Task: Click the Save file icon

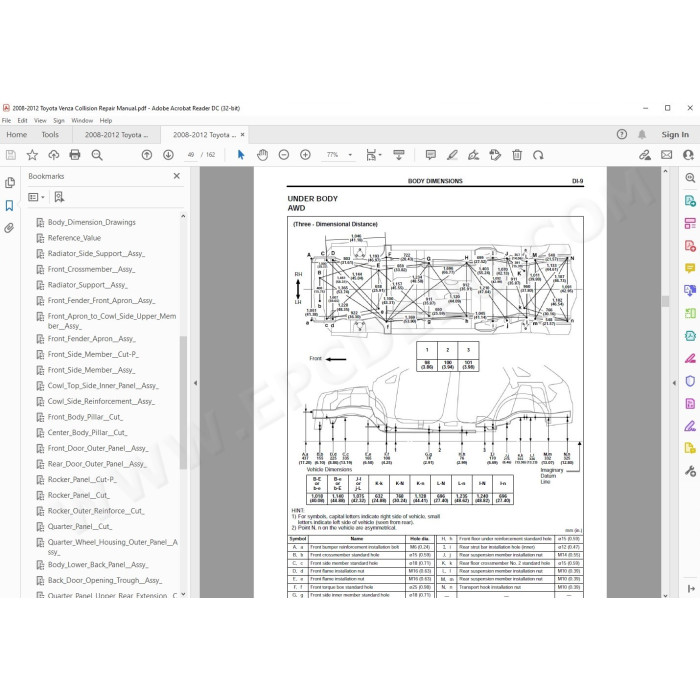Action: tap(11, 155)
